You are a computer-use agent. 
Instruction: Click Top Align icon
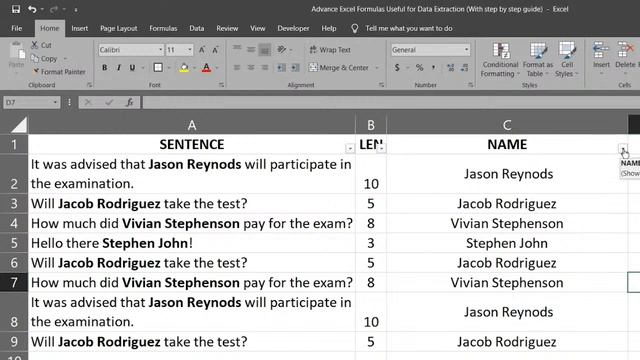(237, 49)
